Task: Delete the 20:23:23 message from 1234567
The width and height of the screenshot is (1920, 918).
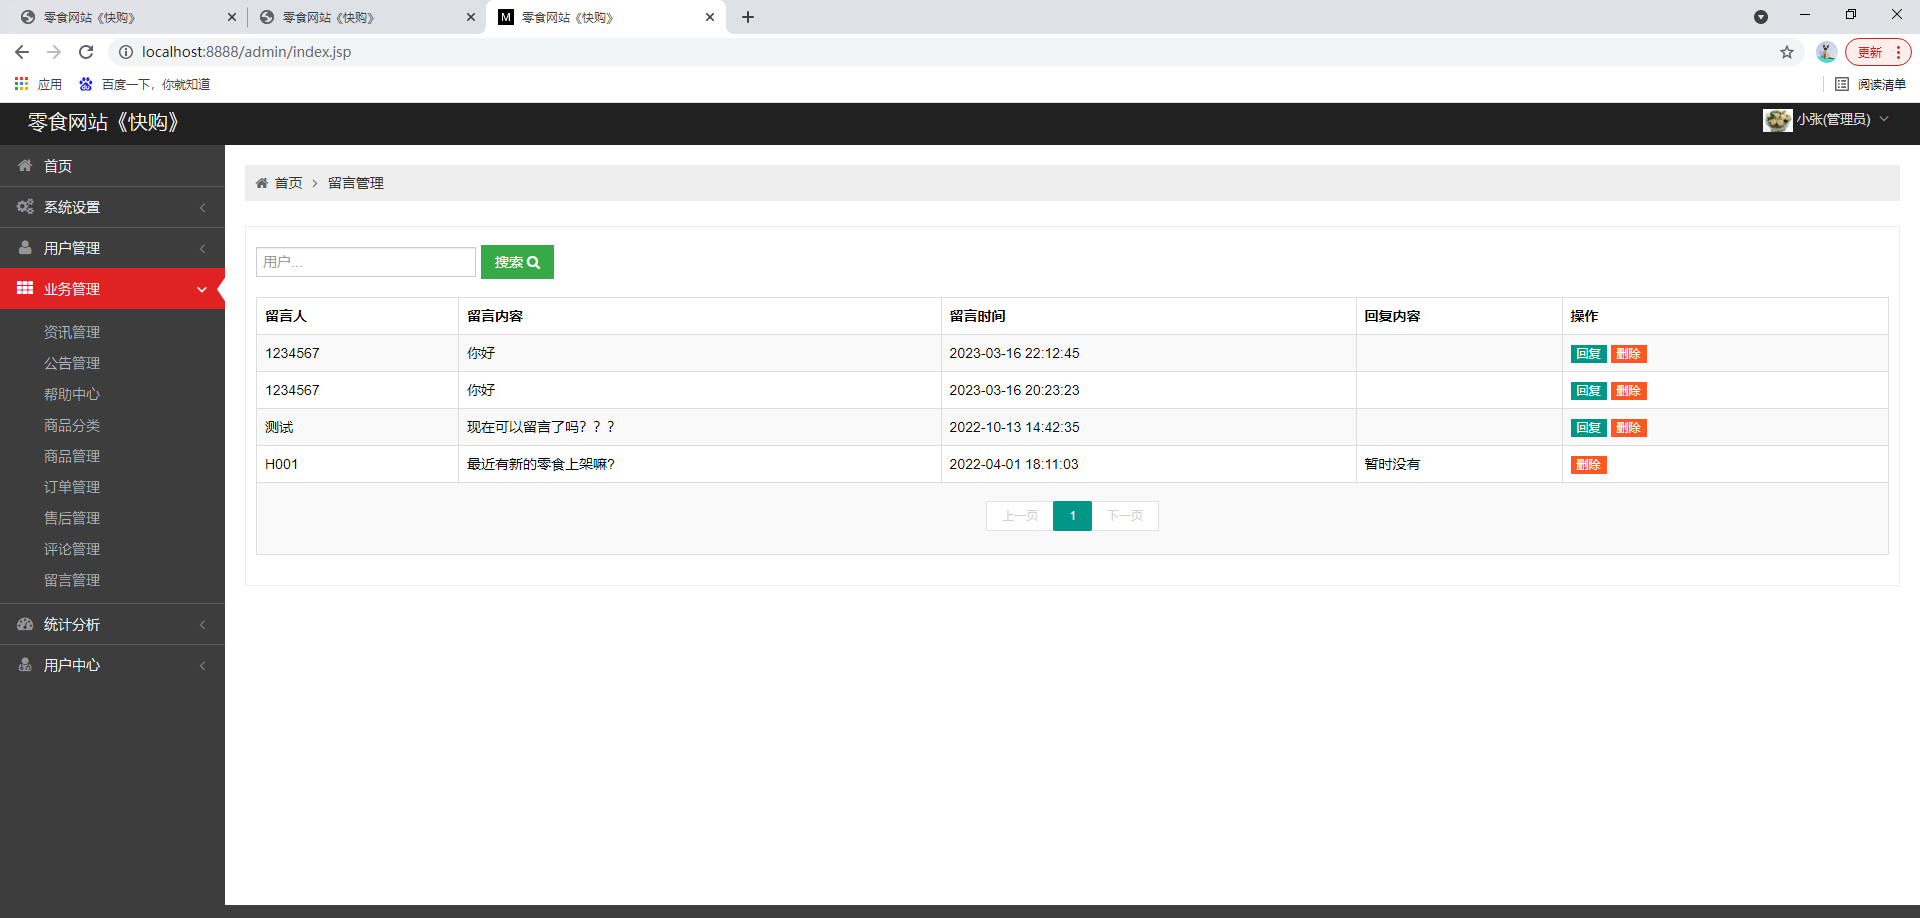Action: coord(1628,391)
